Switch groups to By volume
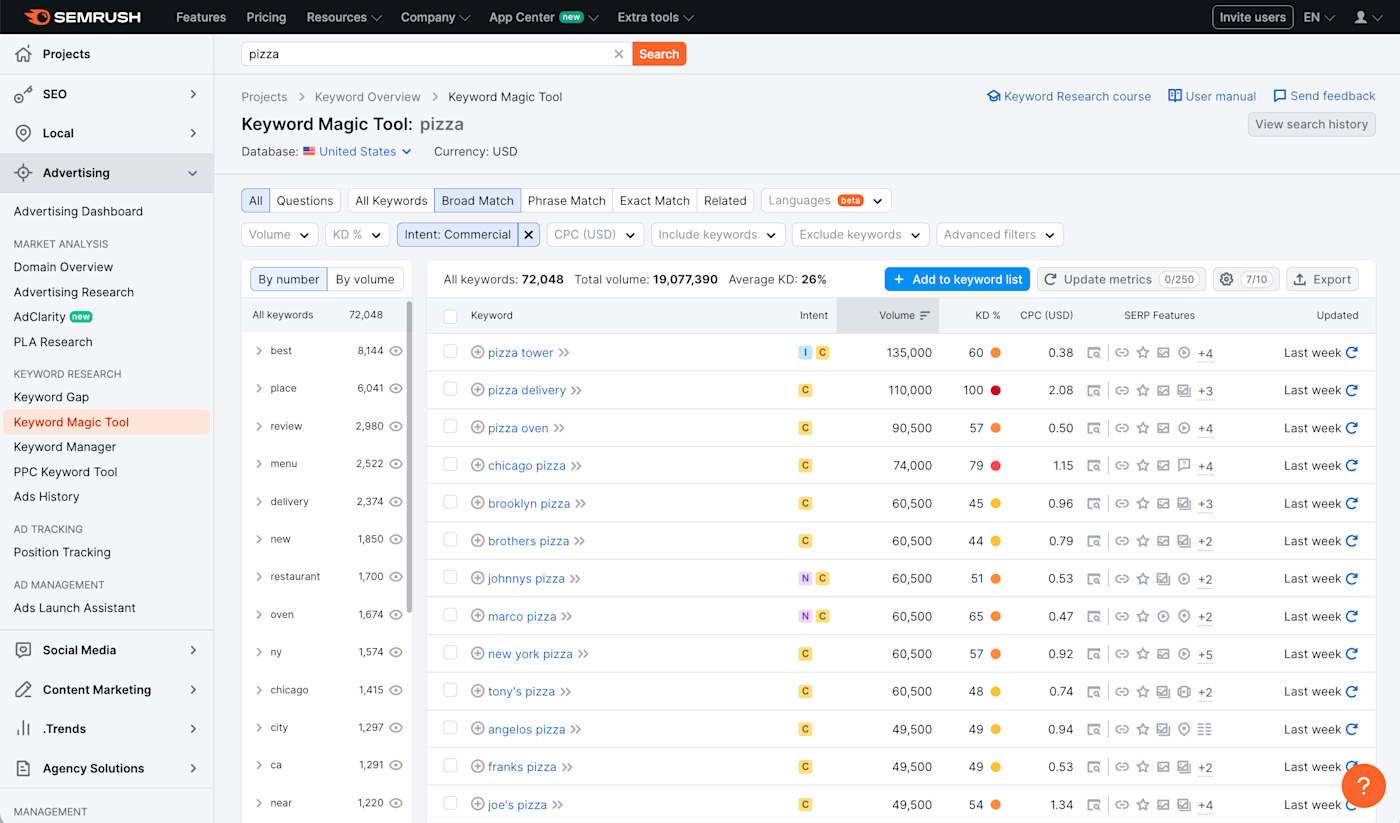Image resolution: width=1400 pixels, height=823 pixels. pyautogui.click(x=365, y=280)
